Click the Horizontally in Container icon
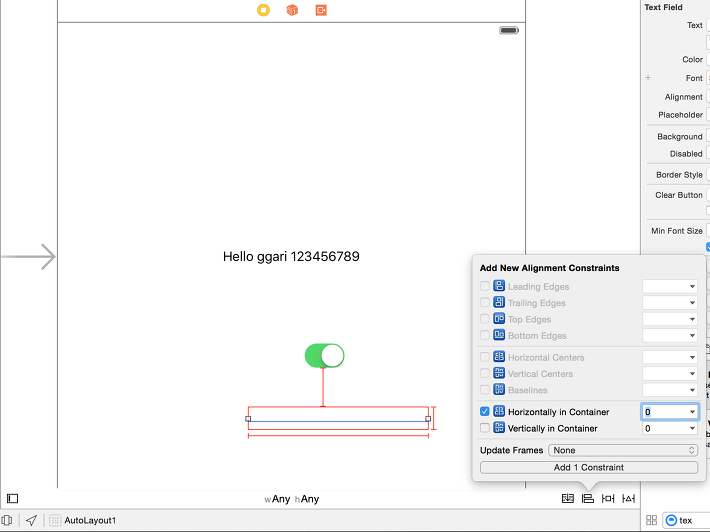 click(499, 411)
